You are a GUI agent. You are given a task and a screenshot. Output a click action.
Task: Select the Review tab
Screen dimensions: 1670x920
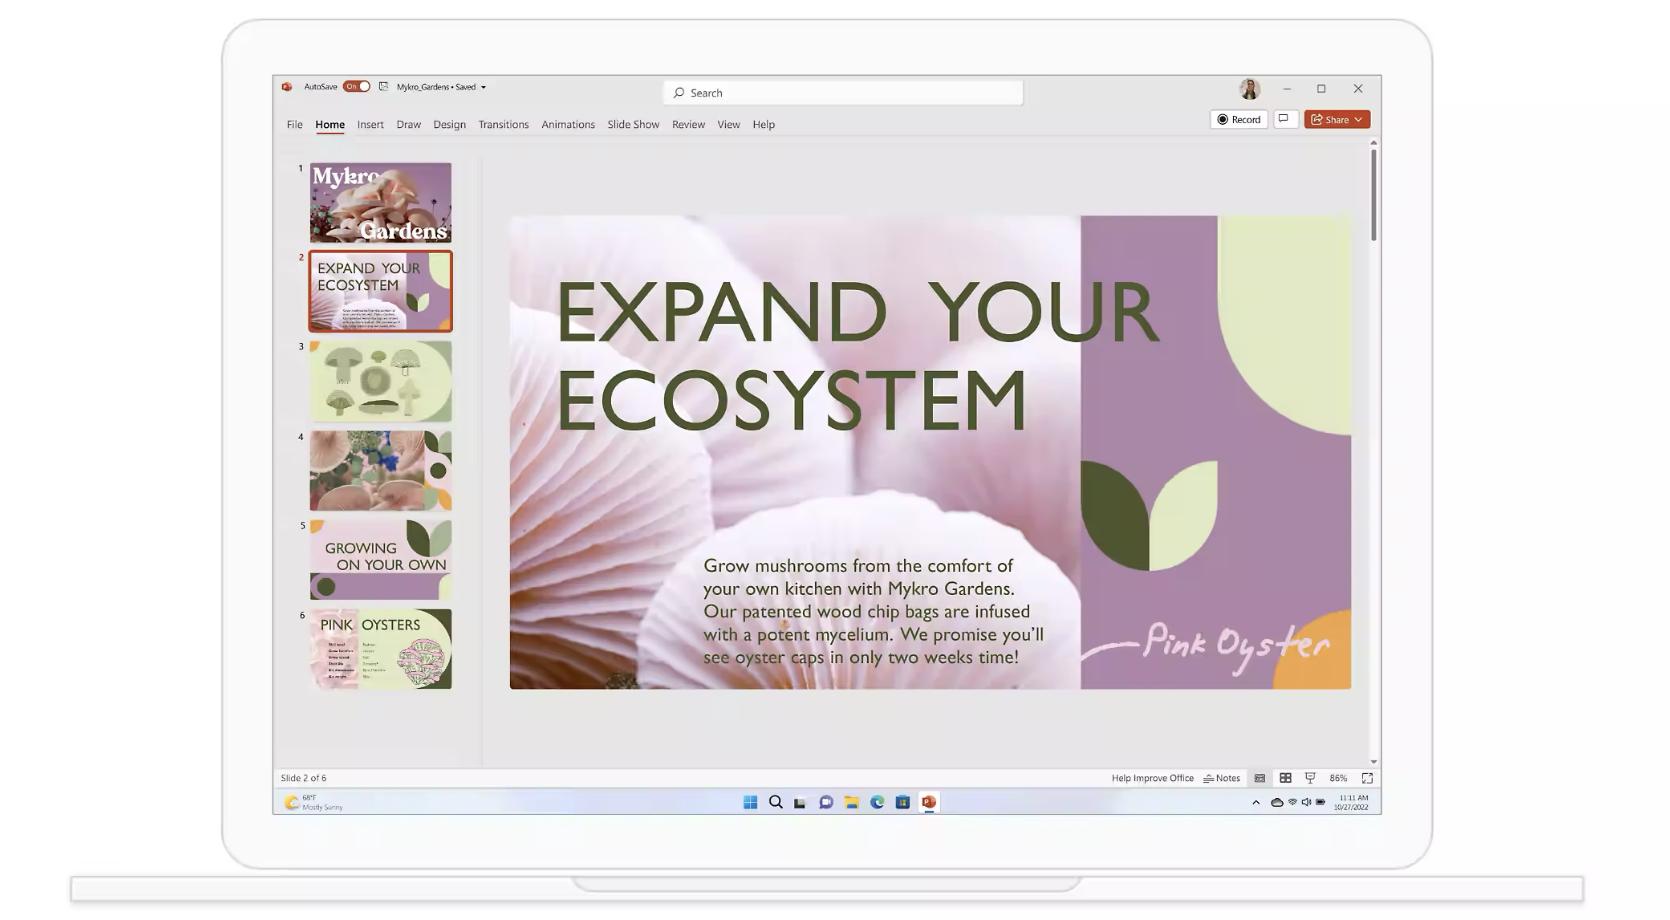tap(688, 125)
